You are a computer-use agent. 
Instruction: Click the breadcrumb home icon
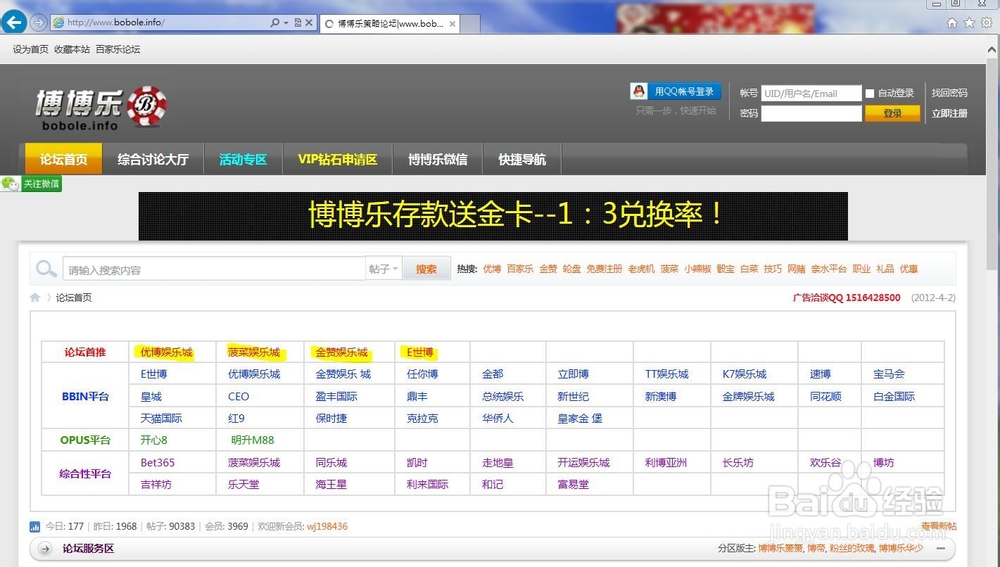coord(35,298)
